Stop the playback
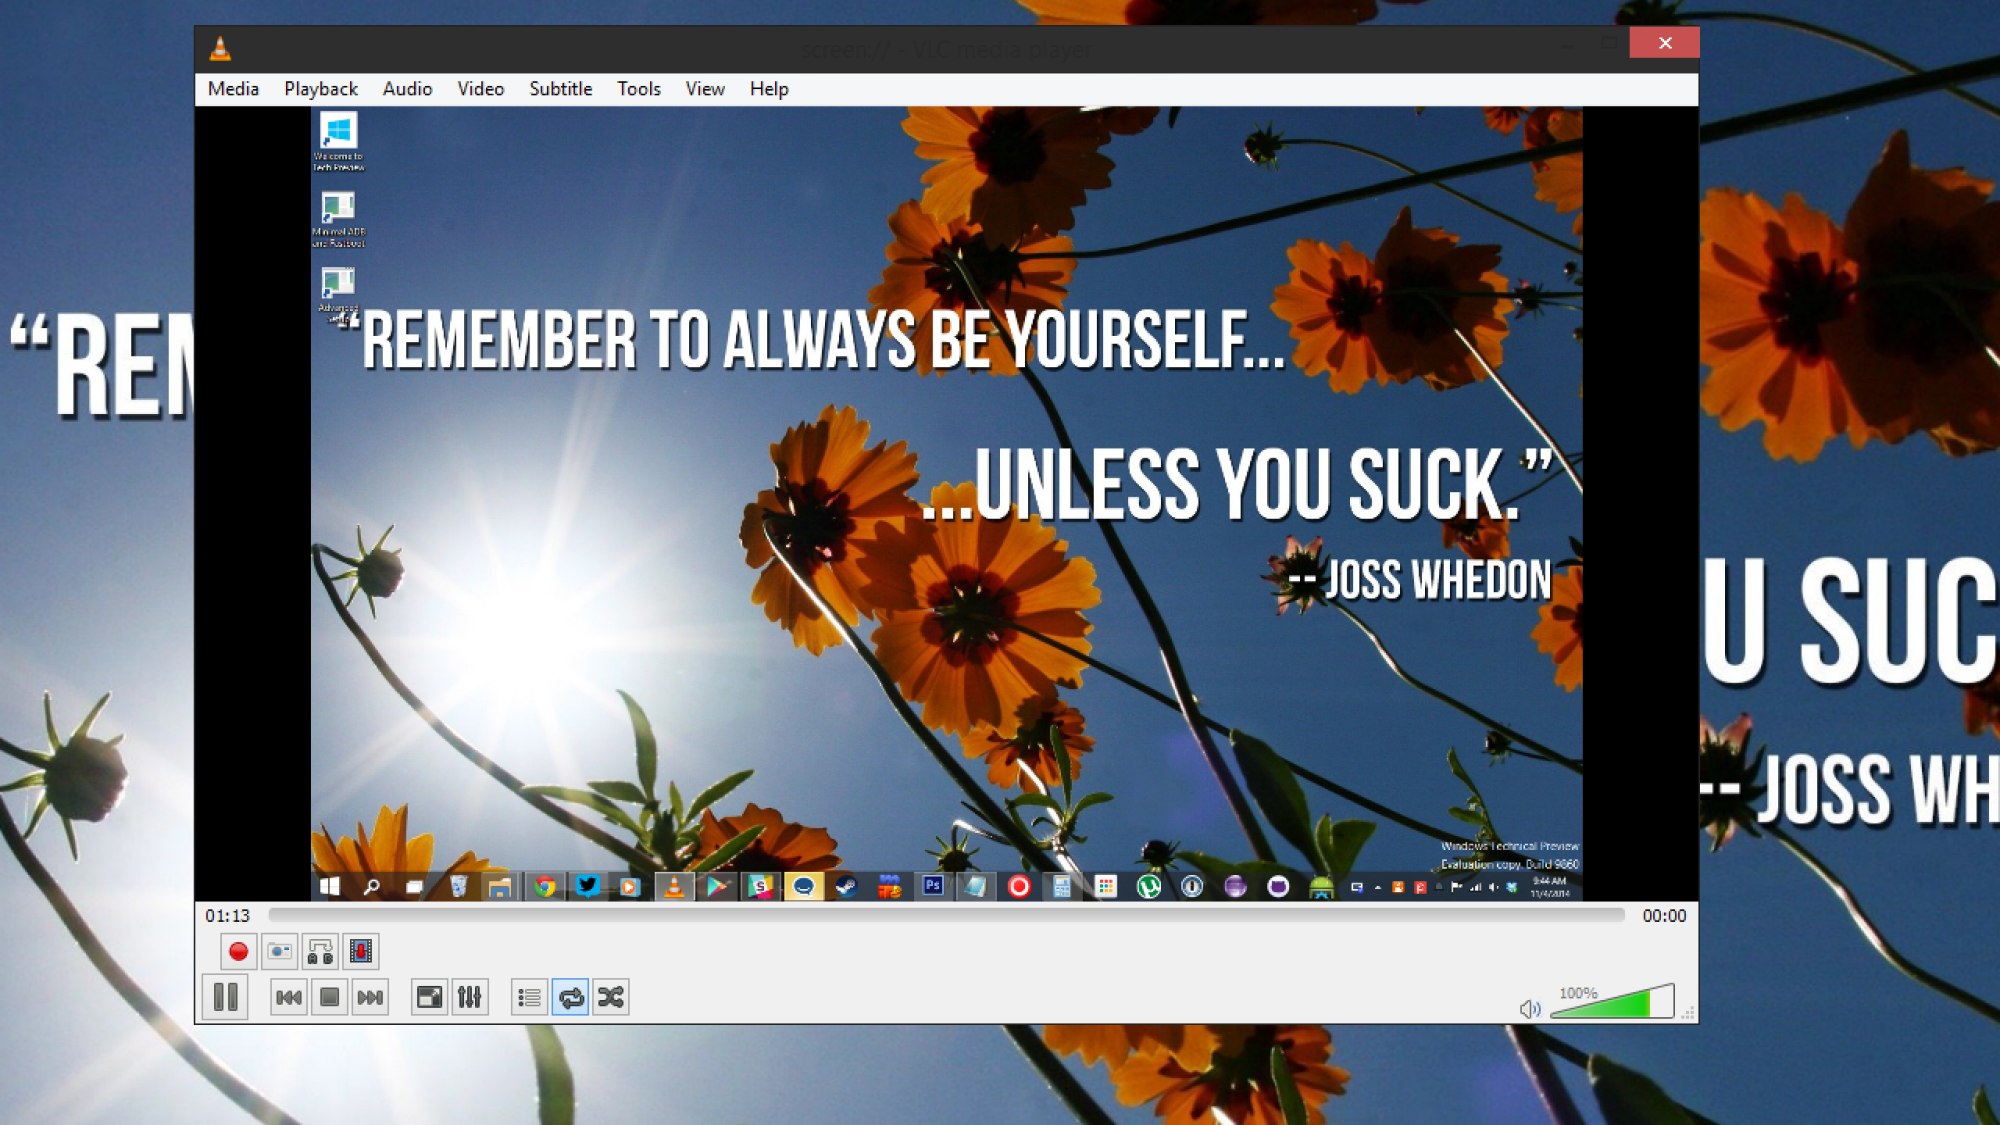Image resolution: width=2000 pixels, height=1125 pixels. 329,997
